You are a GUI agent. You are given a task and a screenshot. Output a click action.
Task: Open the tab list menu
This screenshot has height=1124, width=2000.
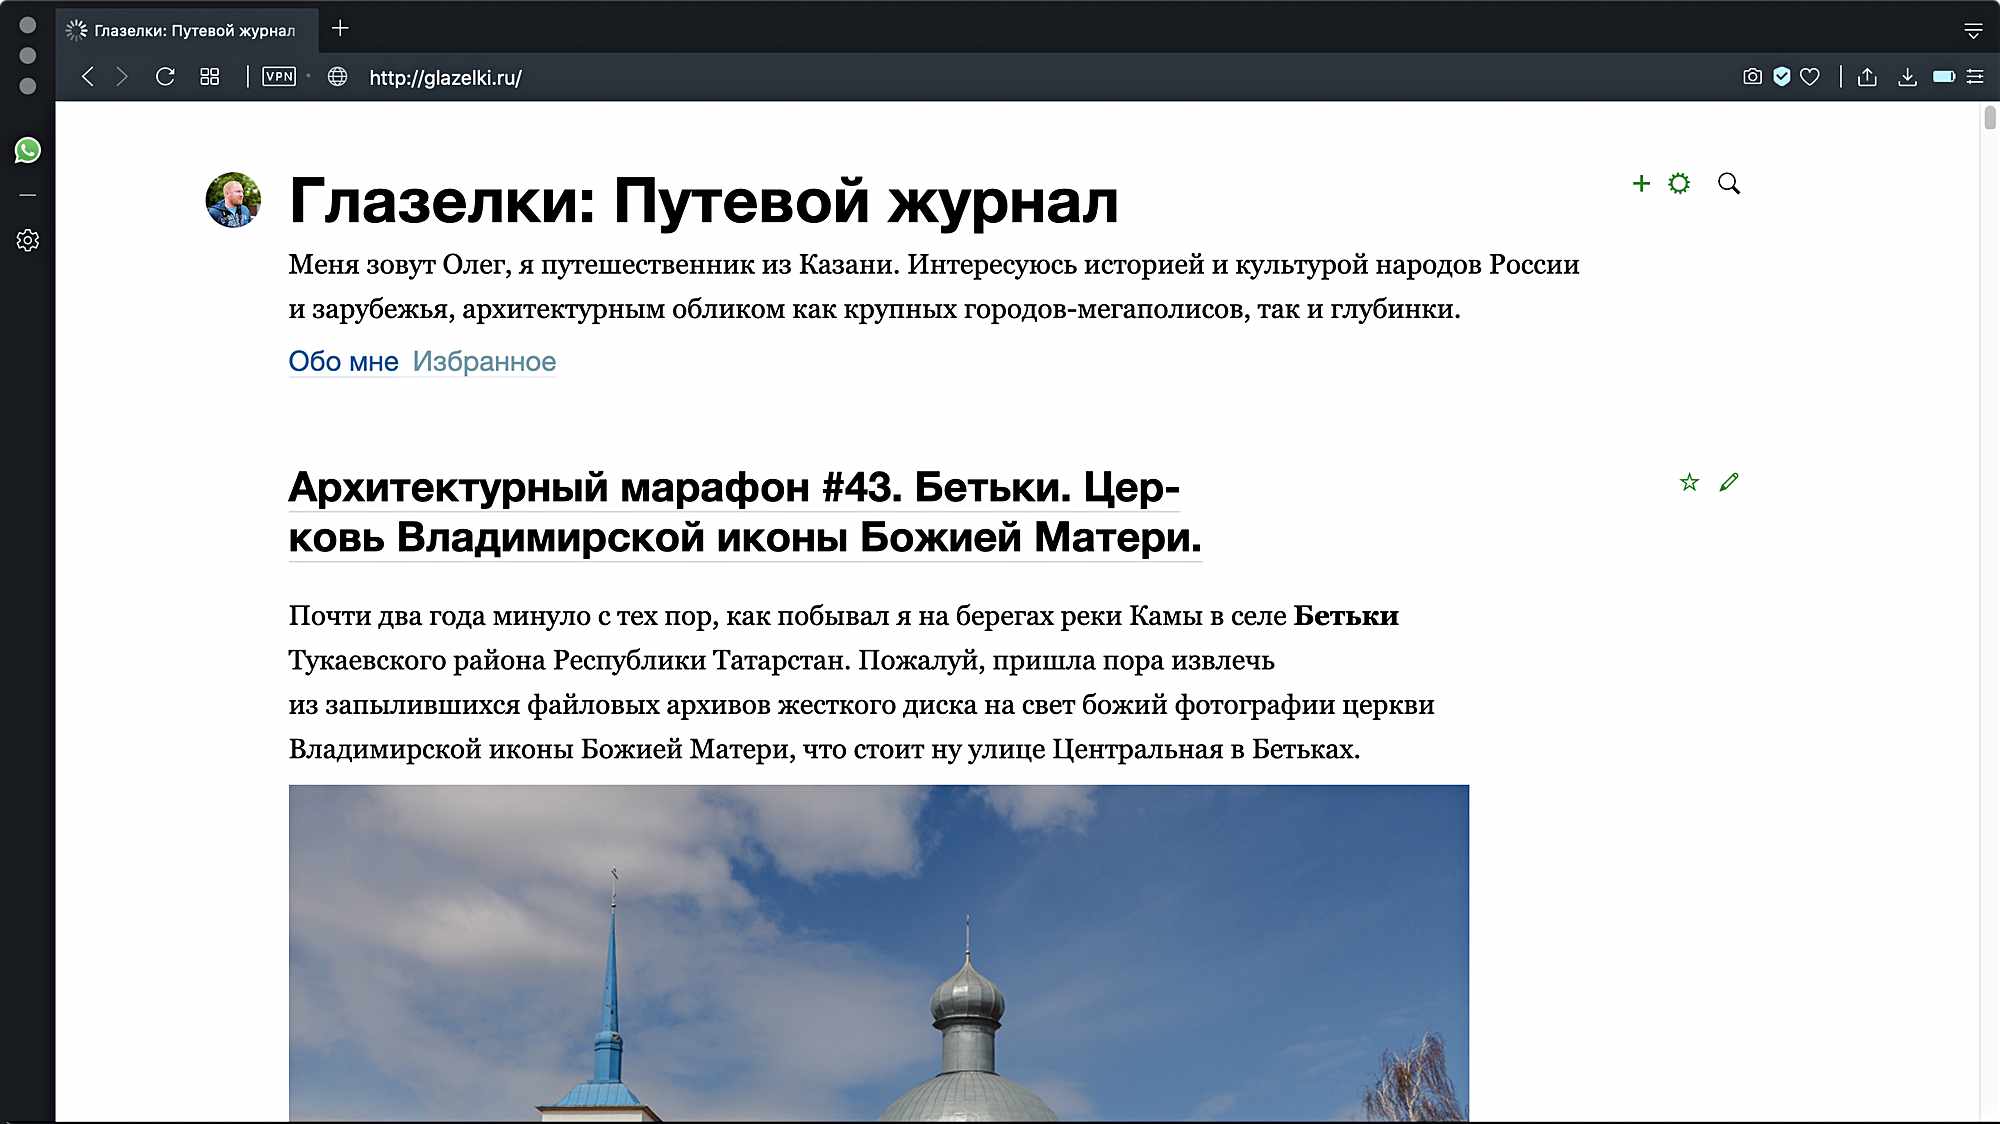point(1973,31)
